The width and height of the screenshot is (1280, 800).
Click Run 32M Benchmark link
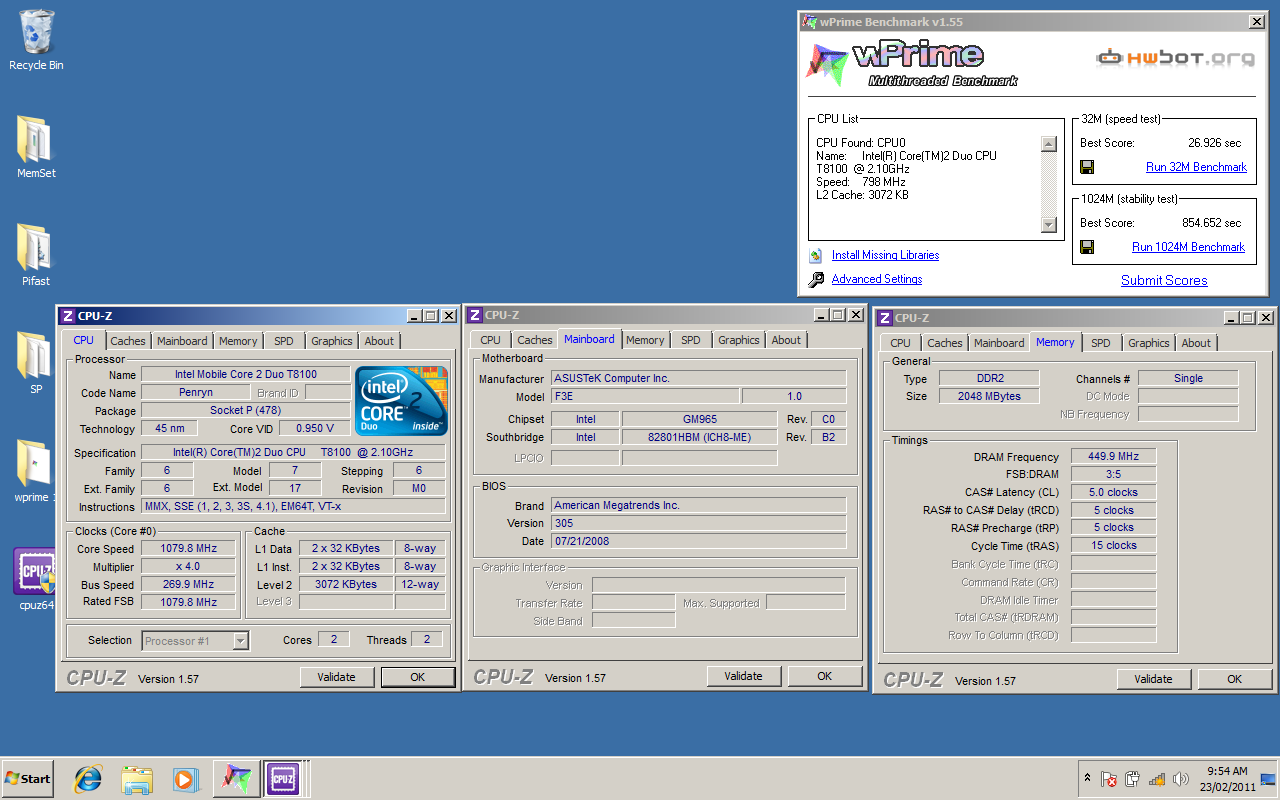(x=1196, y=167)
